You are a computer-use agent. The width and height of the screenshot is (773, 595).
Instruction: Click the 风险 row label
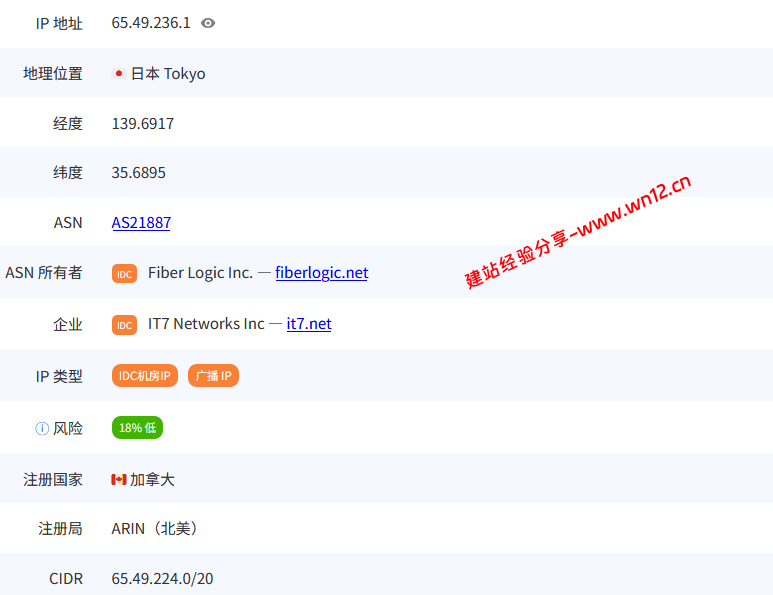pyautogui.click(x=68, y=428)
